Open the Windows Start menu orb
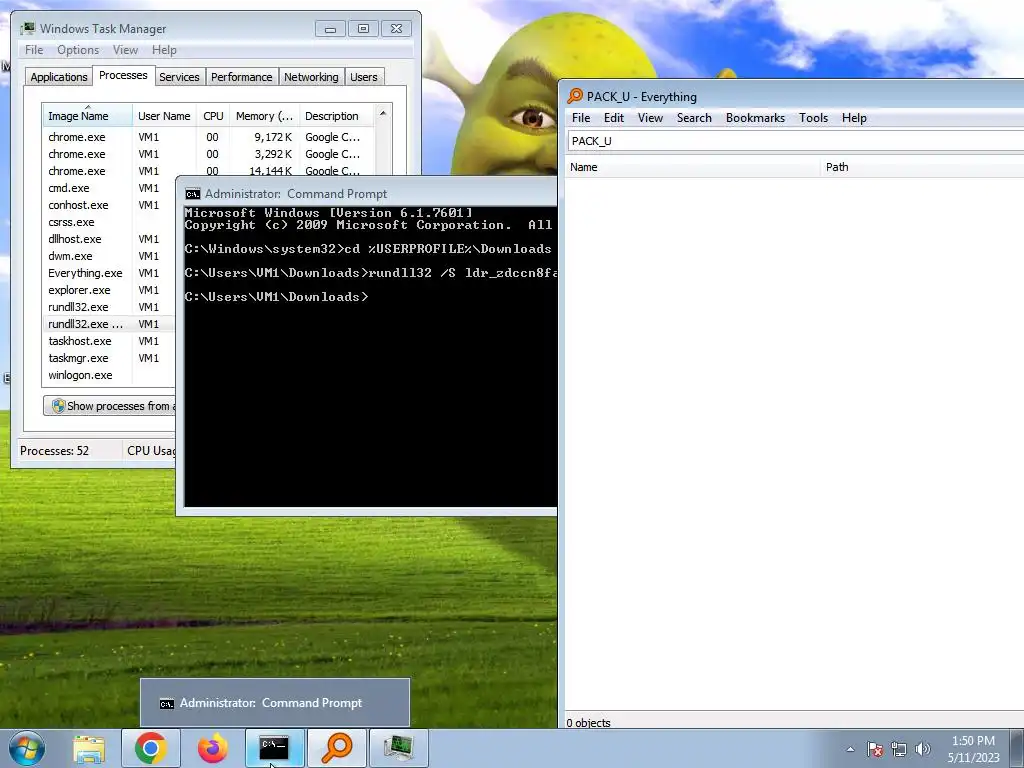 [27, 748]
